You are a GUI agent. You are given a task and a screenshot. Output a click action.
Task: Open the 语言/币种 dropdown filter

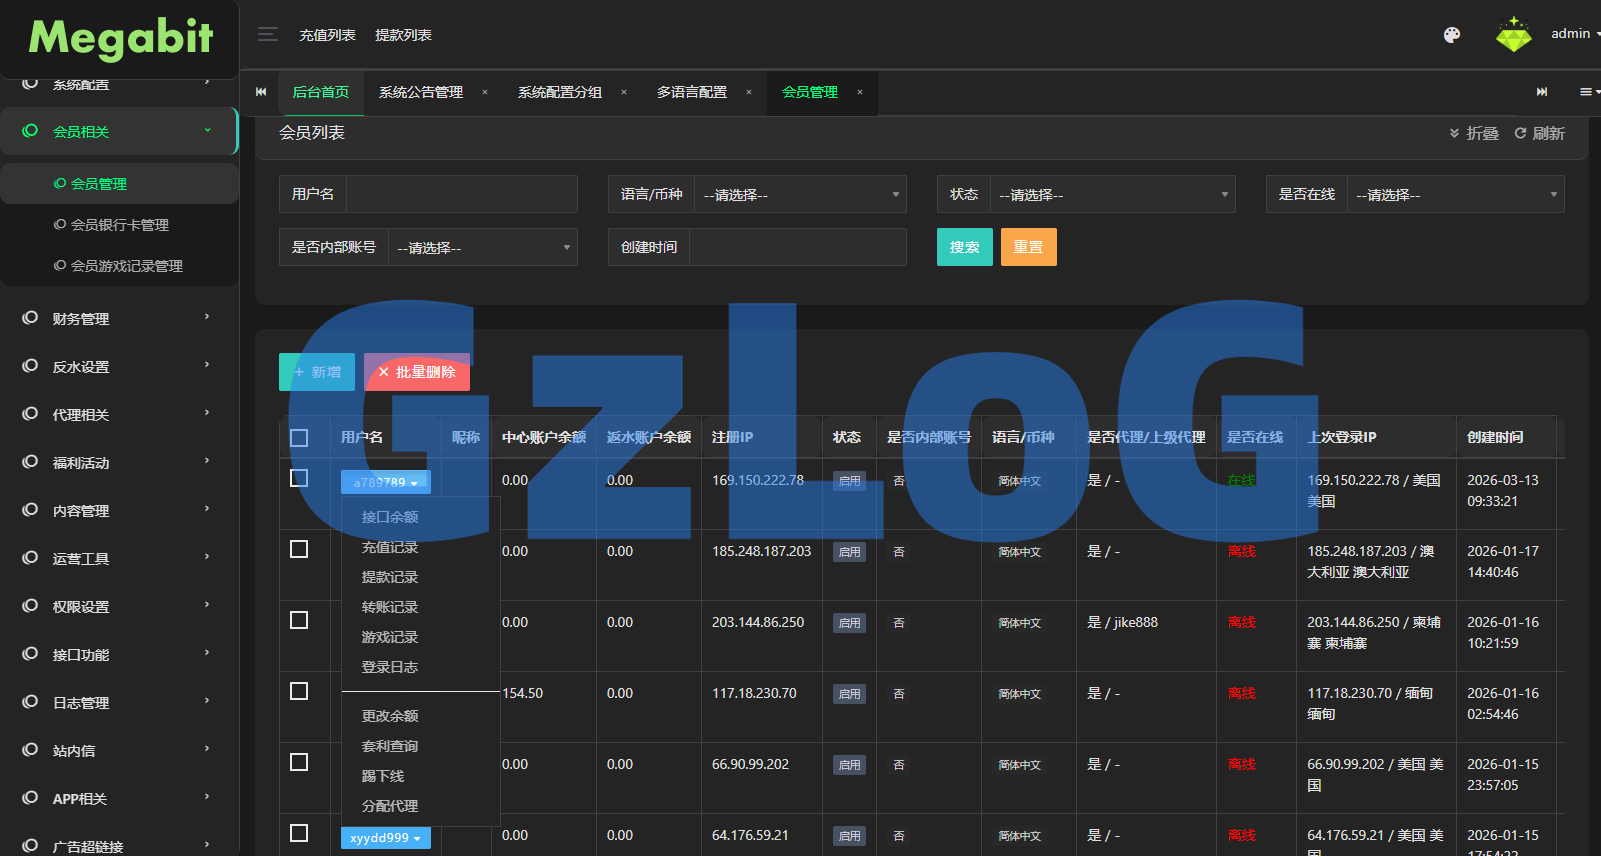(799, 195)
